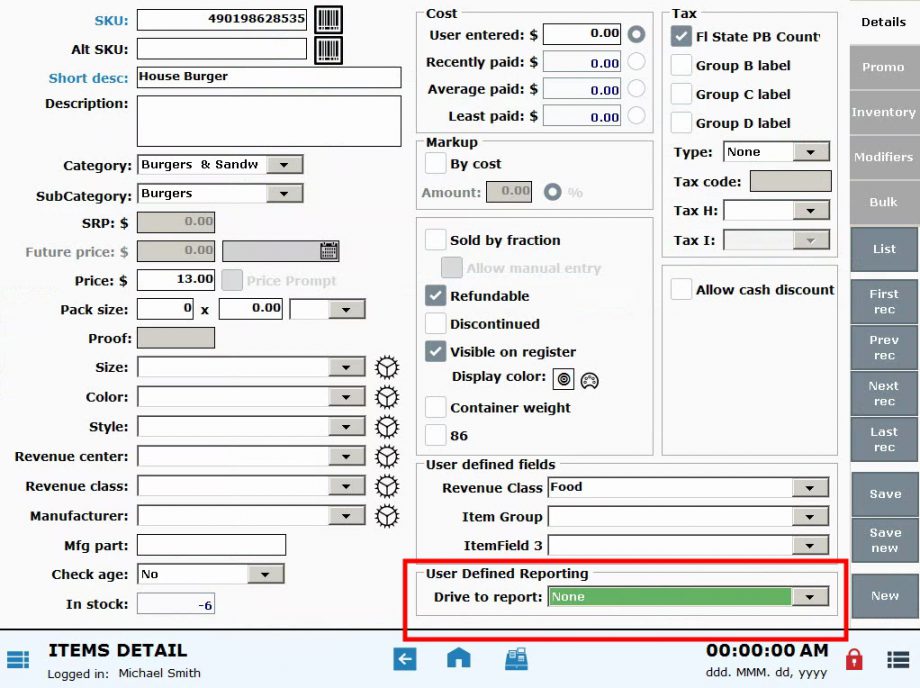Click the red lock icon
This screenshot has width=920, height=688.
tap(854, 659)
